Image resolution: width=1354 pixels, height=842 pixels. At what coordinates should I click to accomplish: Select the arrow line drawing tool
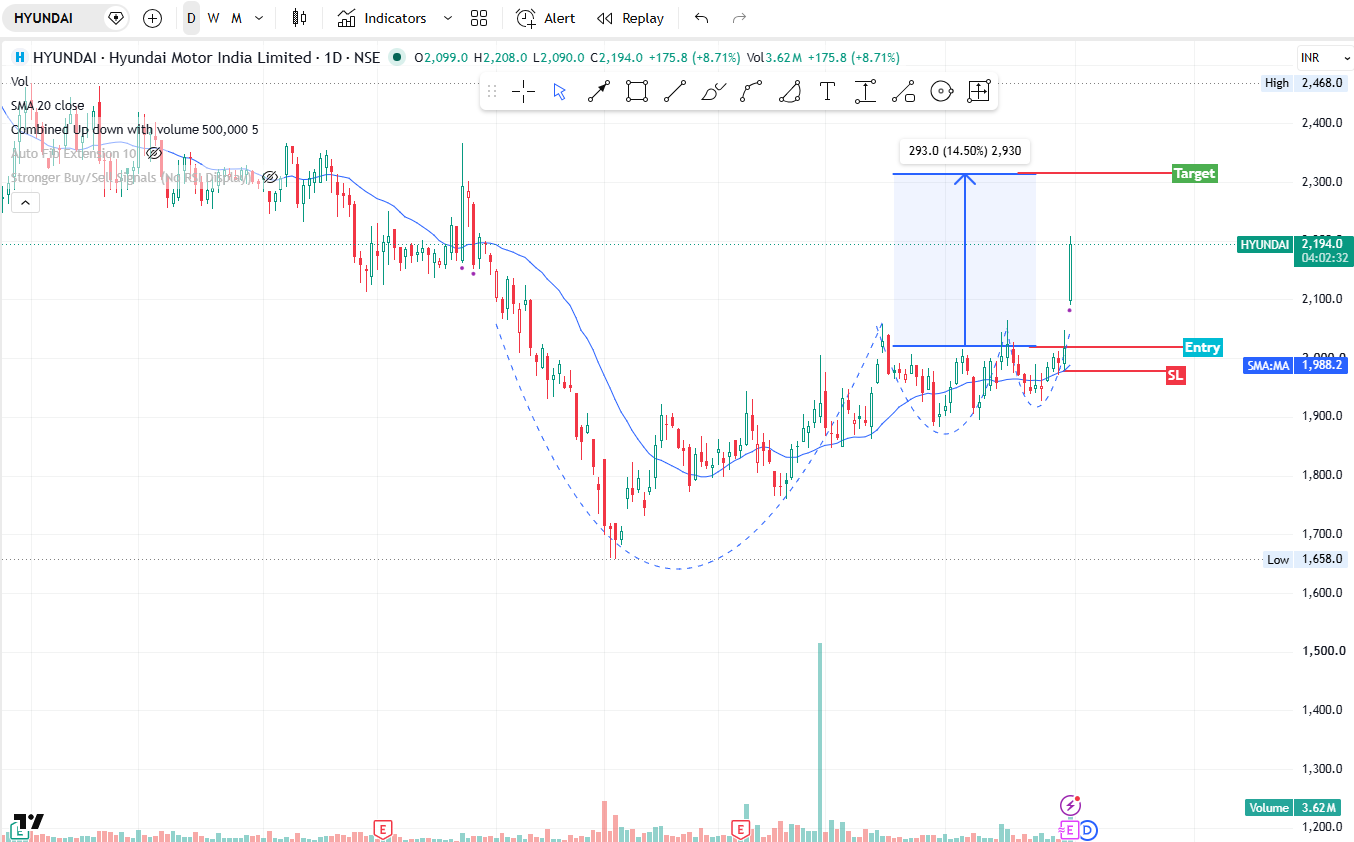click(x=598, y=92)
